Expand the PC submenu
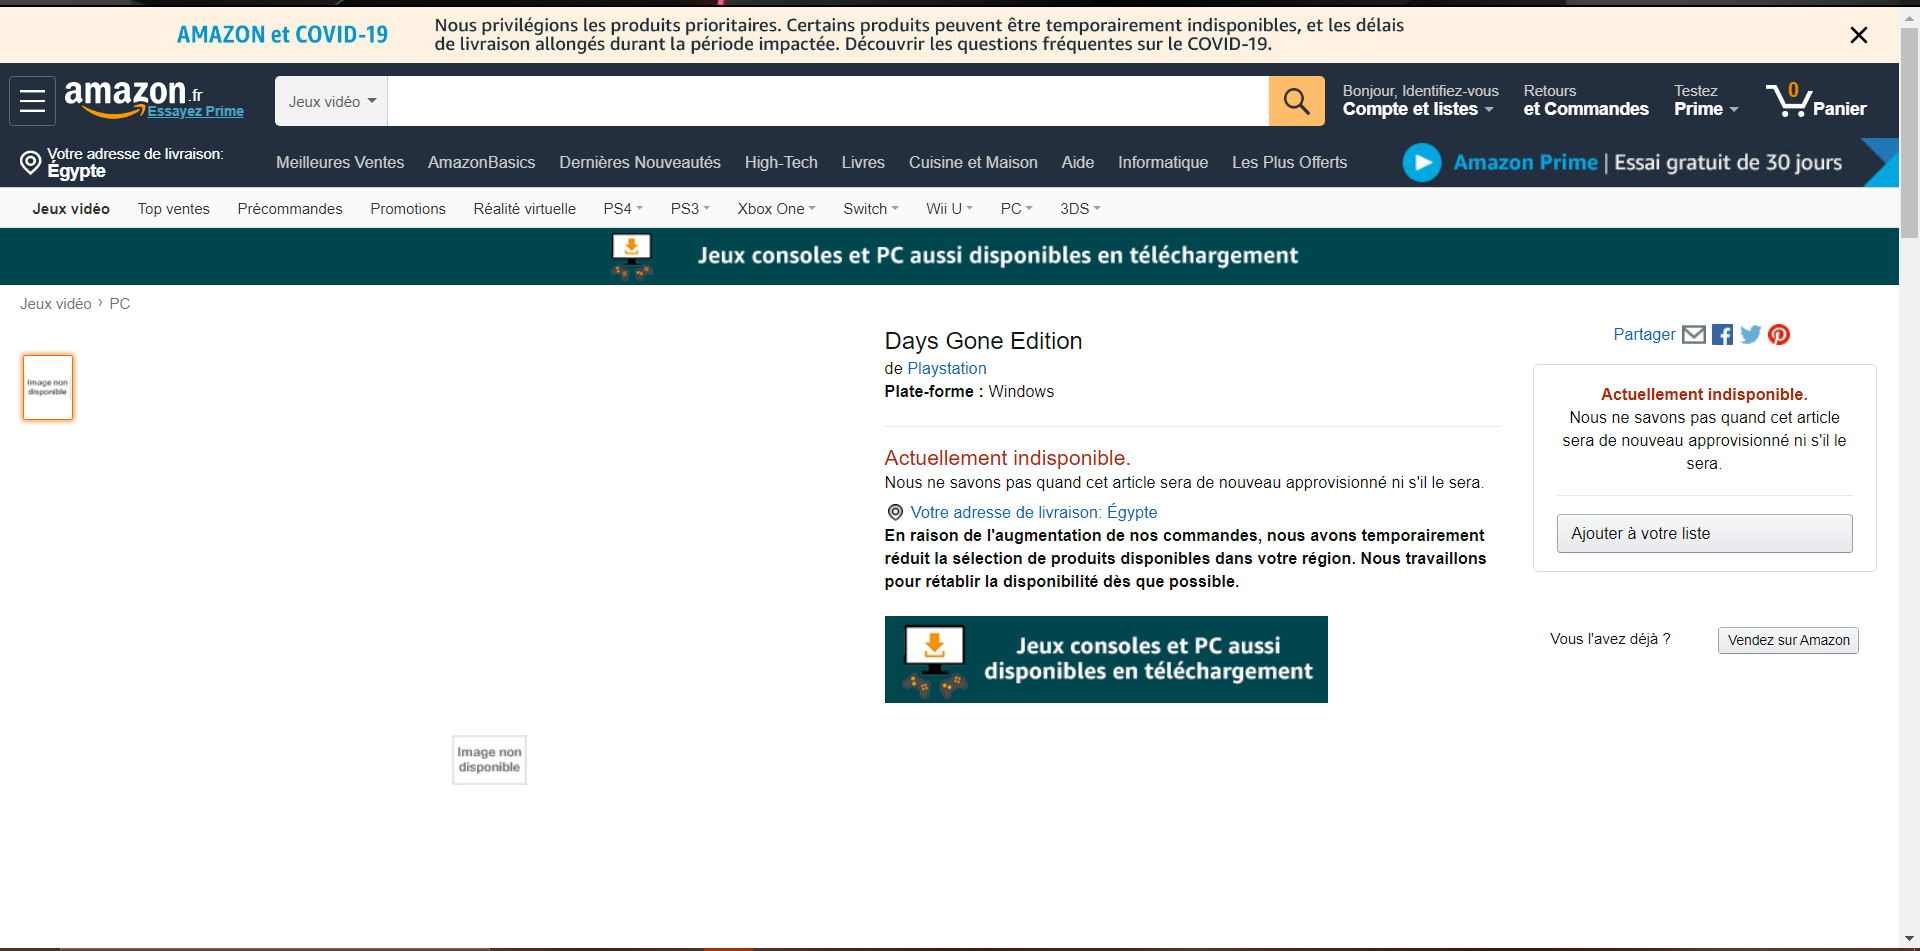The width and height of the screenshot is (1920, 951). (x=1016, y=208)
